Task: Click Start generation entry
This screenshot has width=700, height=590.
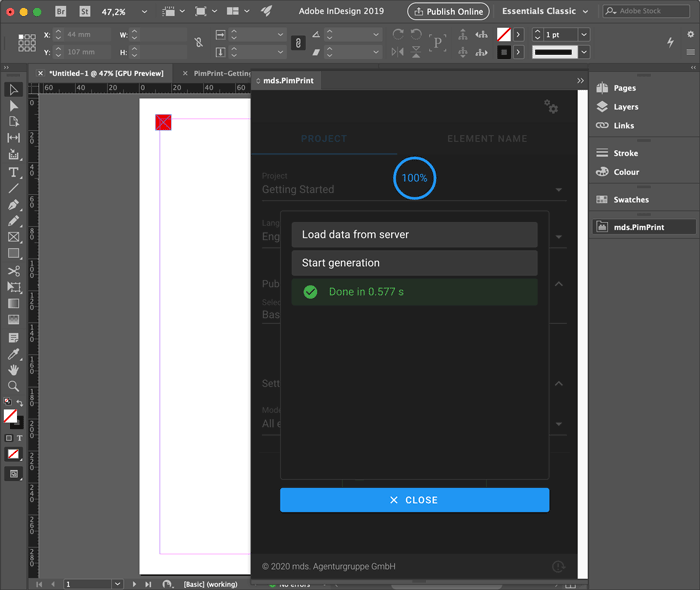Action: [x=414, y=263]
